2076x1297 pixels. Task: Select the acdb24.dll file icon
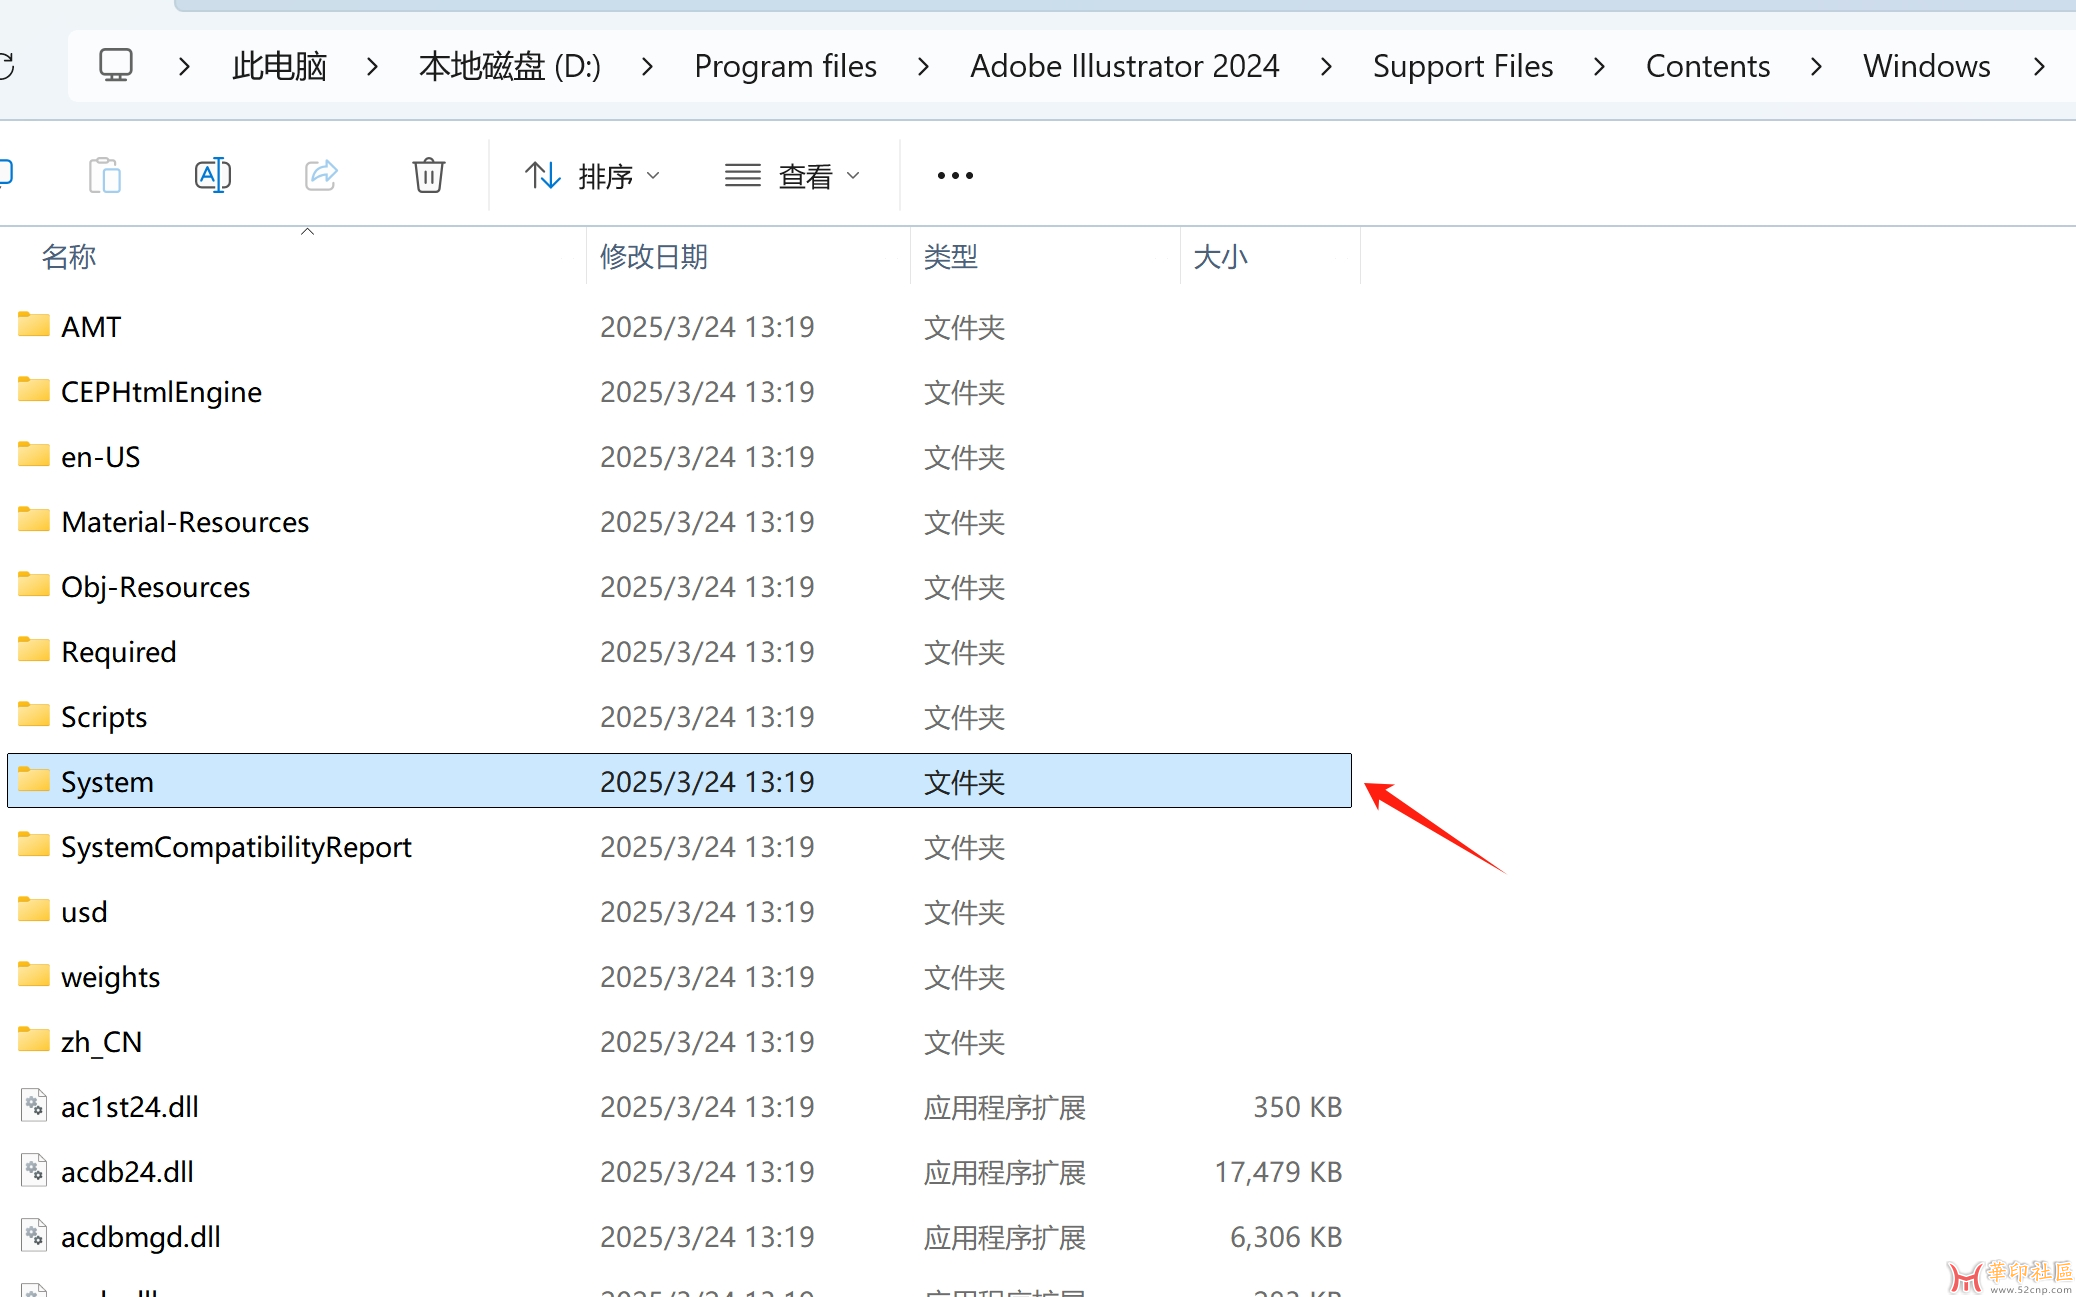(34, 1171)
